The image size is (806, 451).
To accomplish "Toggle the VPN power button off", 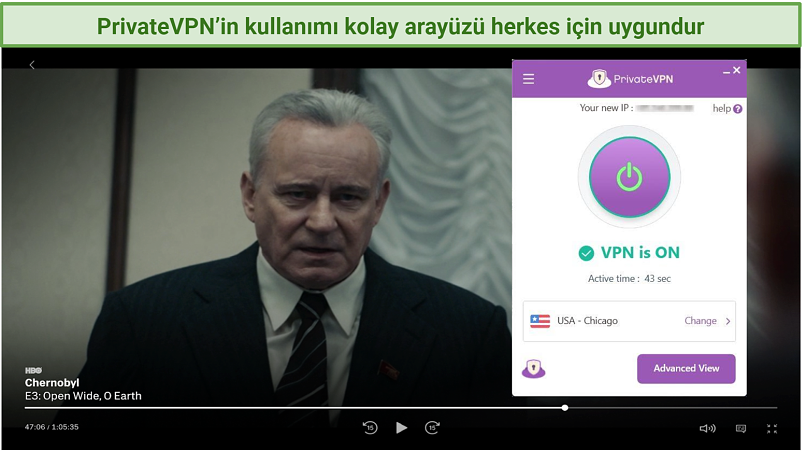I will 629,177.
